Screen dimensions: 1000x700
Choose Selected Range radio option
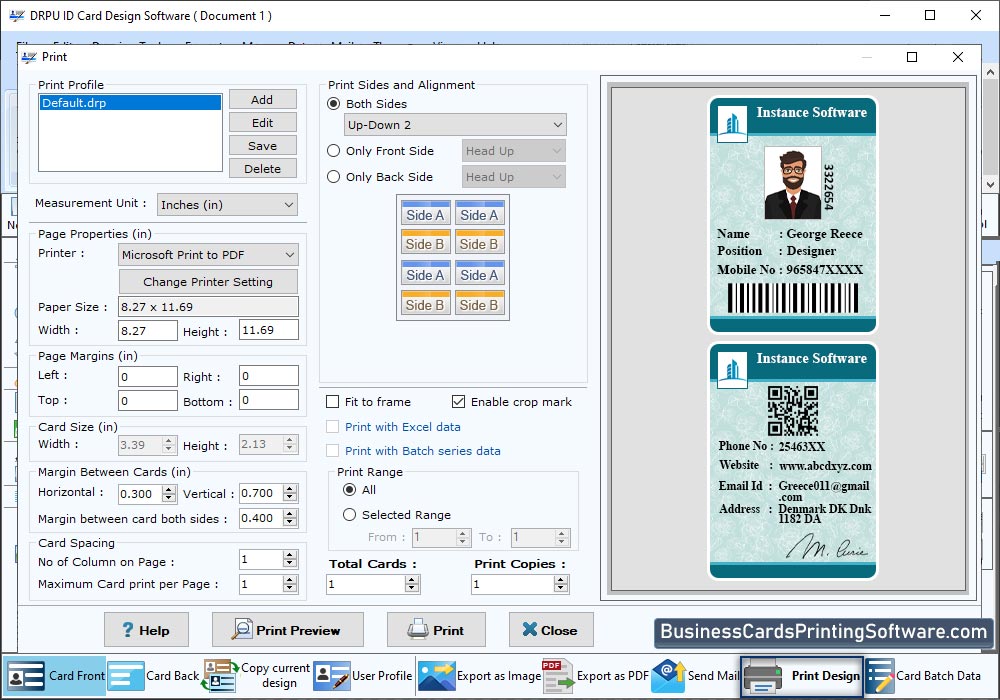[349, 514]
